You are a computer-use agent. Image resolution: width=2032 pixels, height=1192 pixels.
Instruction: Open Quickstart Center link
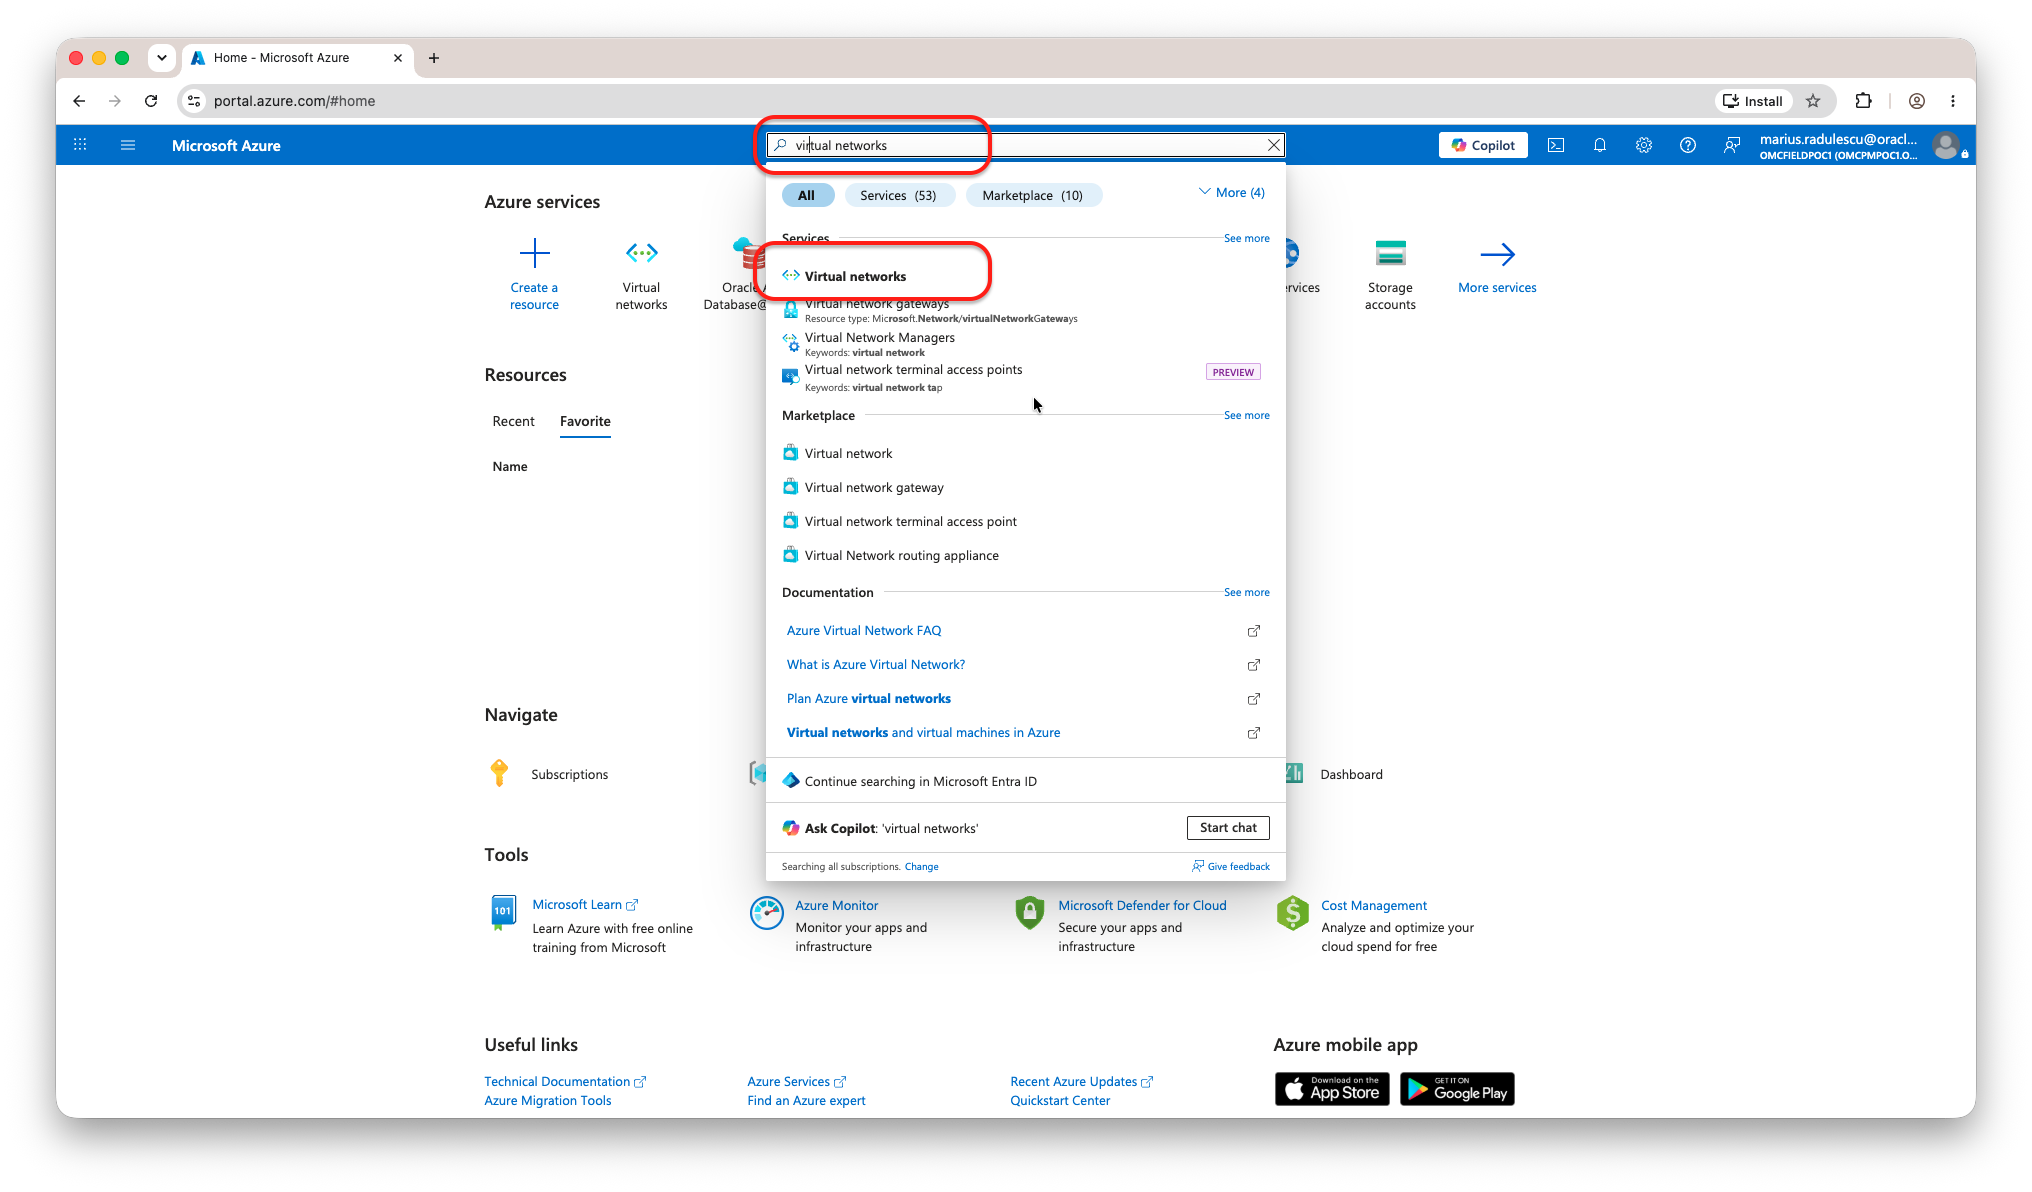point(1060,1100)
